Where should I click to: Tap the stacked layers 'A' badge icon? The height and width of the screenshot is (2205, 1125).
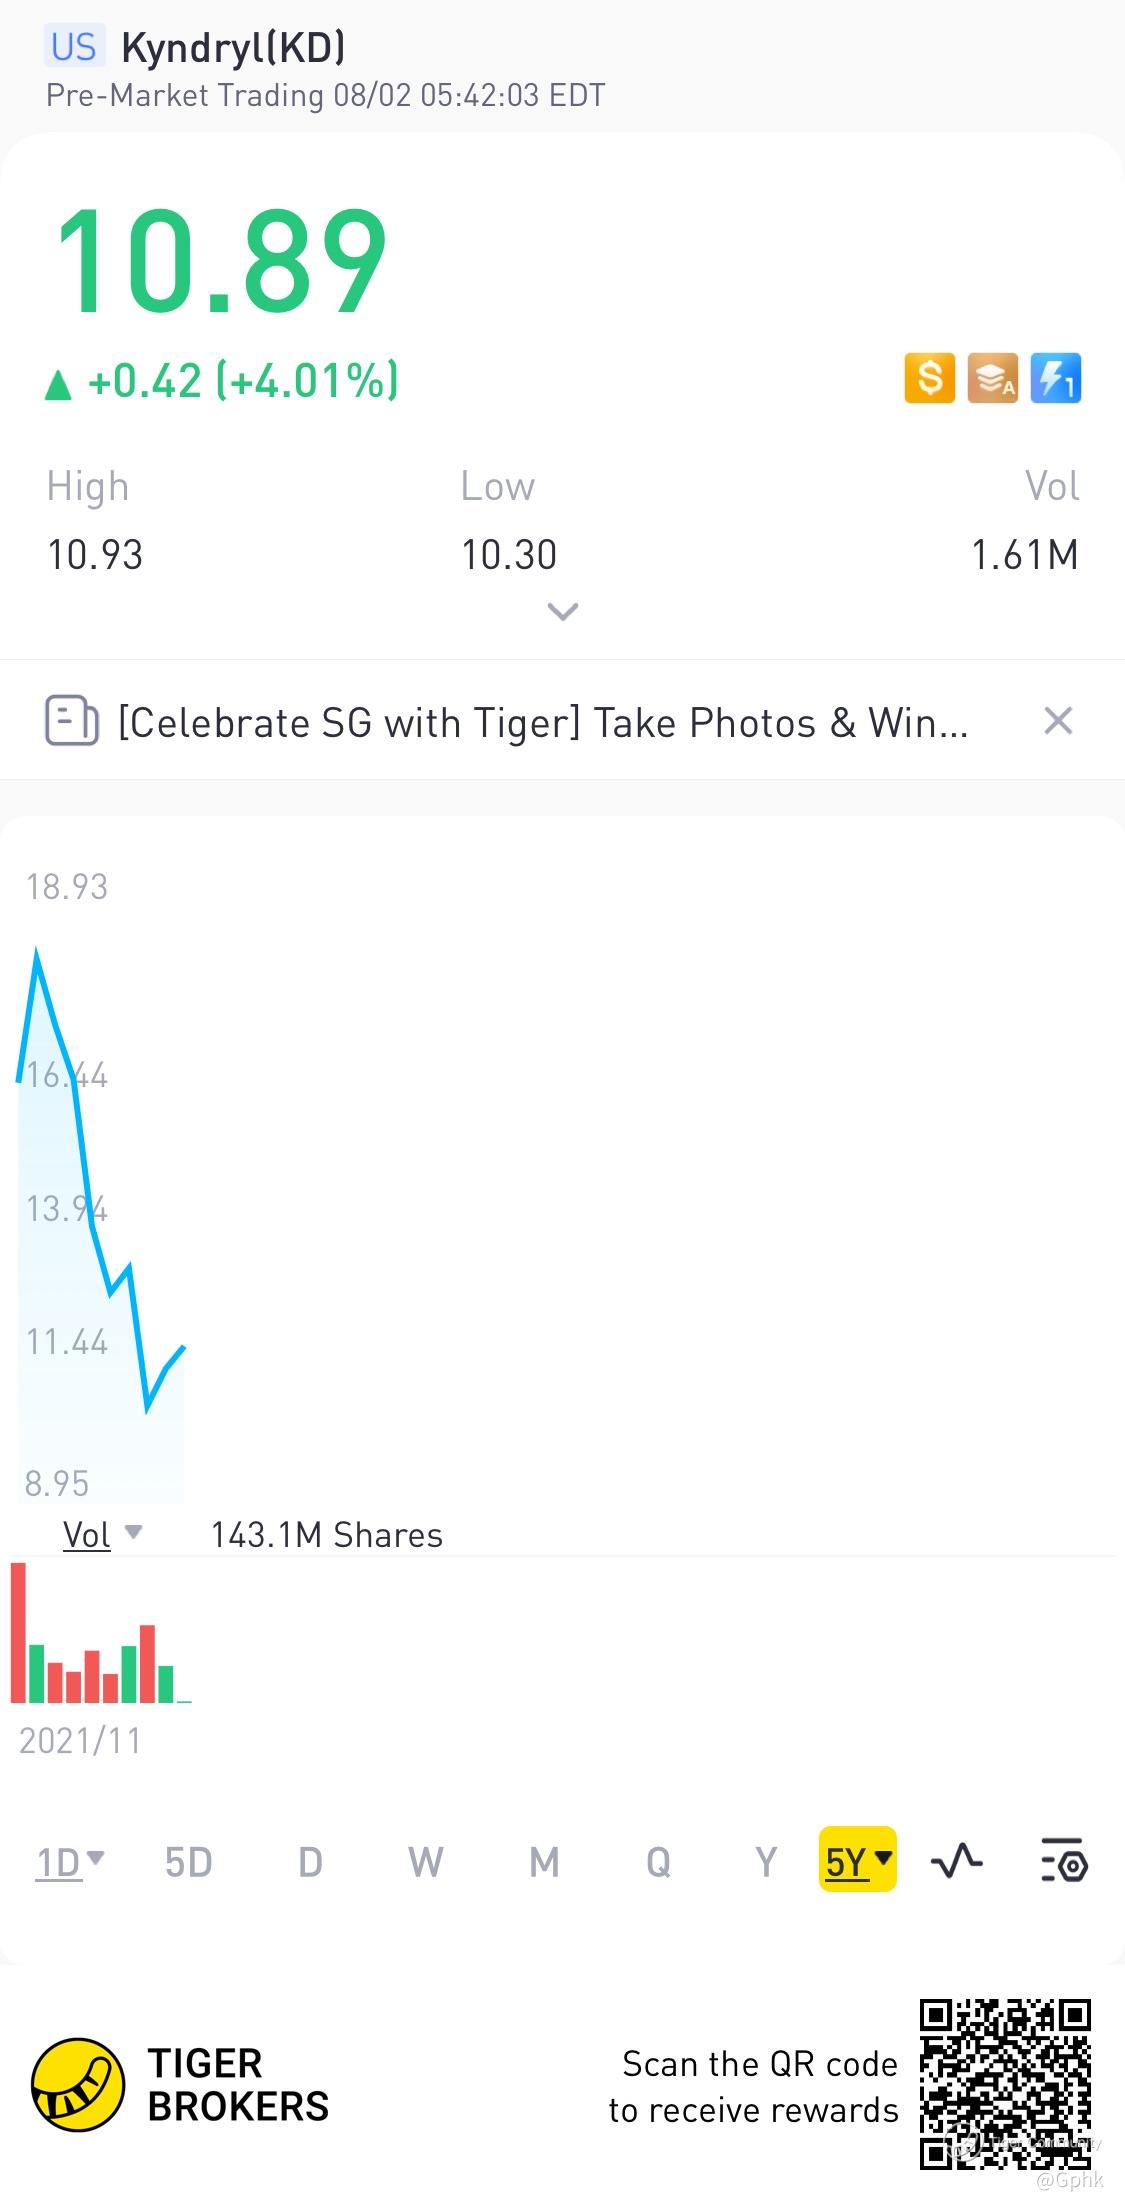992,378
